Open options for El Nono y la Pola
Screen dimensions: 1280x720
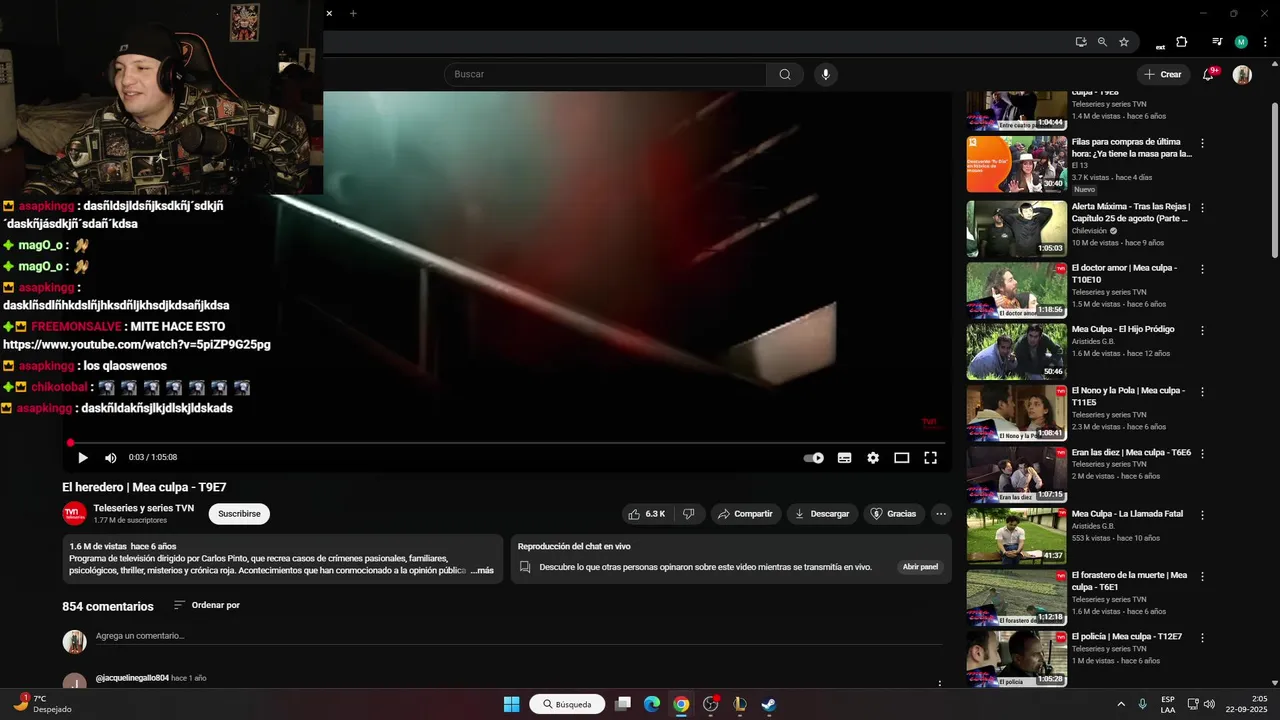[x=1202, y=392]
